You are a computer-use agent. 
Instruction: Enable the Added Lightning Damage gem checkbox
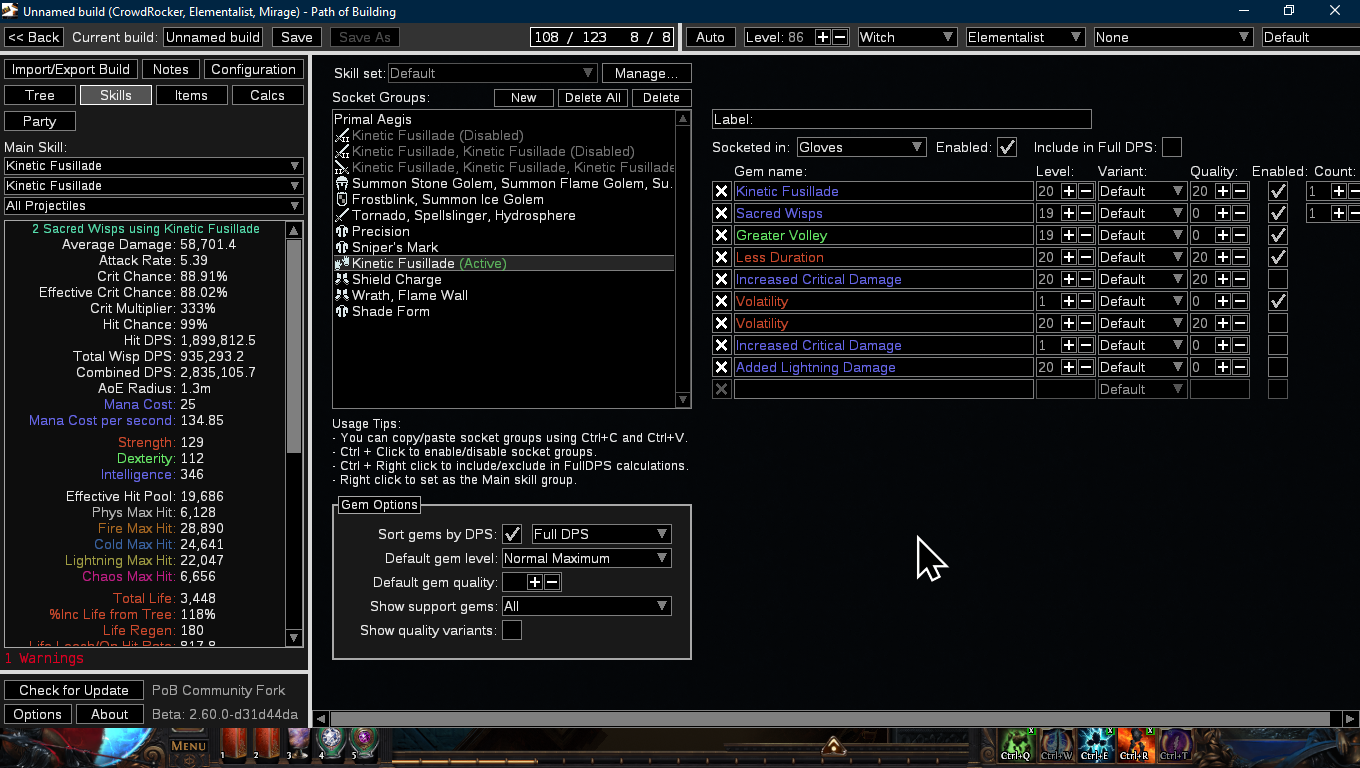click(x=1278, y=367)
